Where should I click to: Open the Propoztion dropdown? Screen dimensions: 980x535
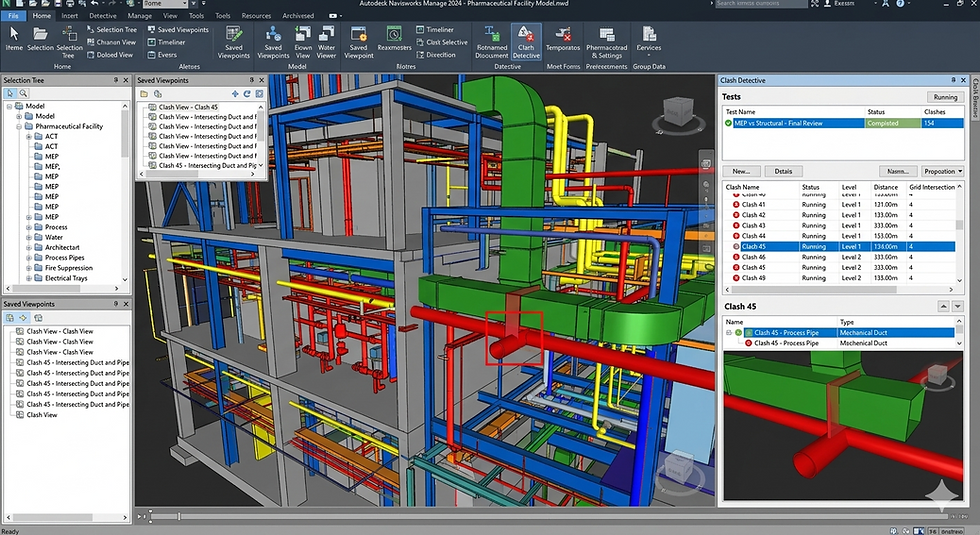(x=942, y=171)
